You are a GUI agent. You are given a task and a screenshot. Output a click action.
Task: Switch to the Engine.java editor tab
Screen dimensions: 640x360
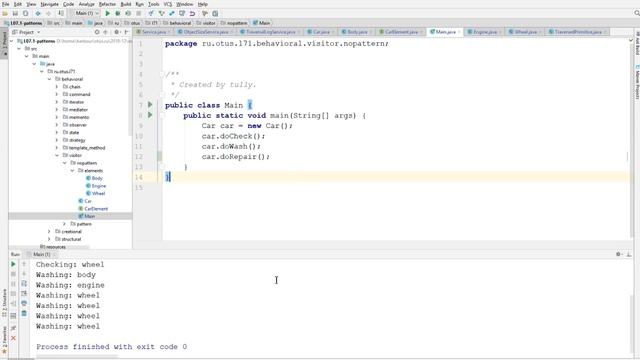point(484,32)
